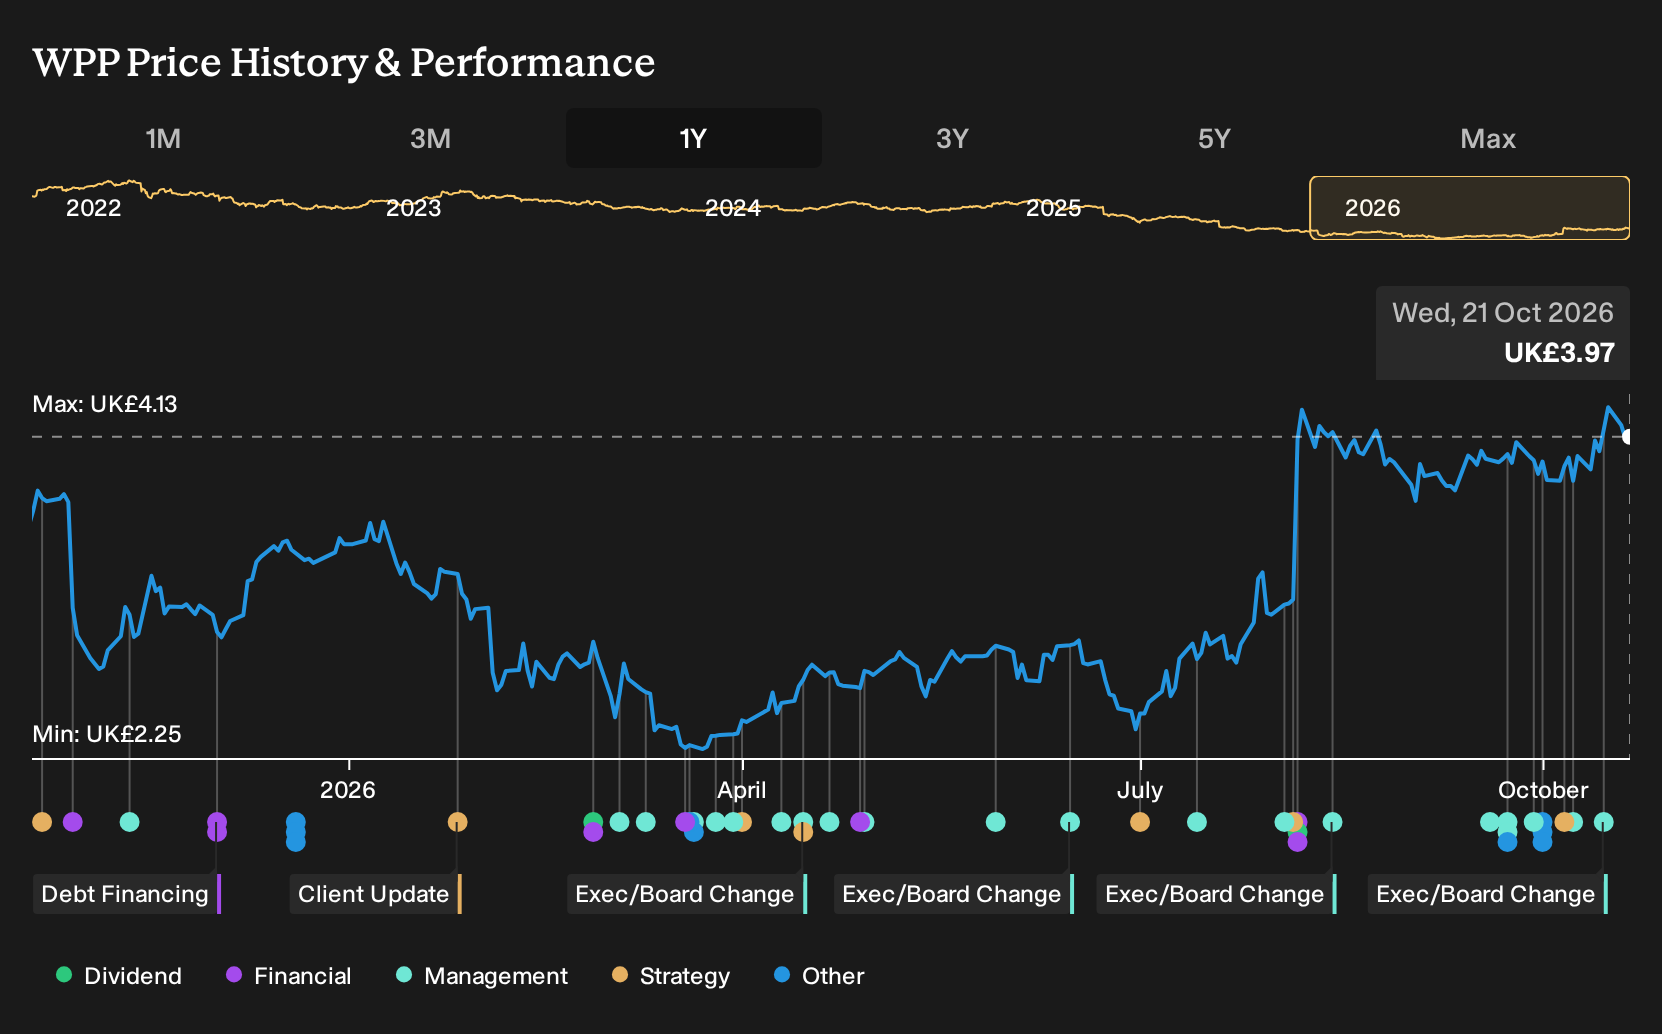Image resolution: width=1662 pixels, height=1034 pixels.
Task: Click the April axis label
Action: coord(742,790)
